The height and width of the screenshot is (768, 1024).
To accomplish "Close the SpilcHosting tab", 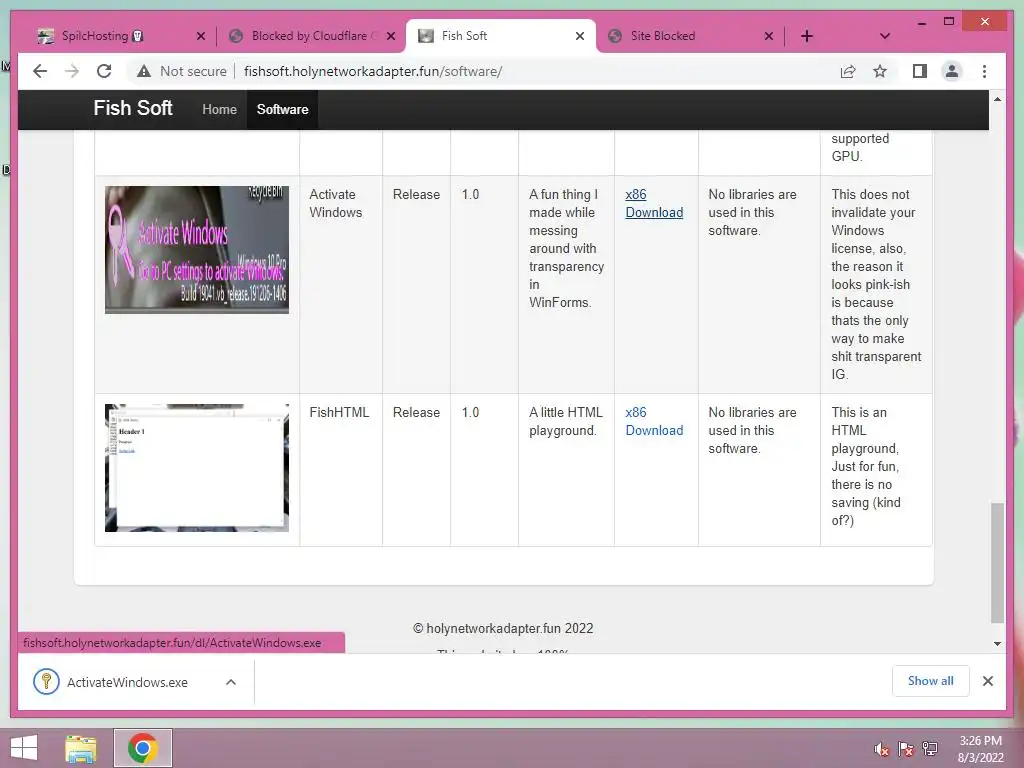I will tap(200, 36).
